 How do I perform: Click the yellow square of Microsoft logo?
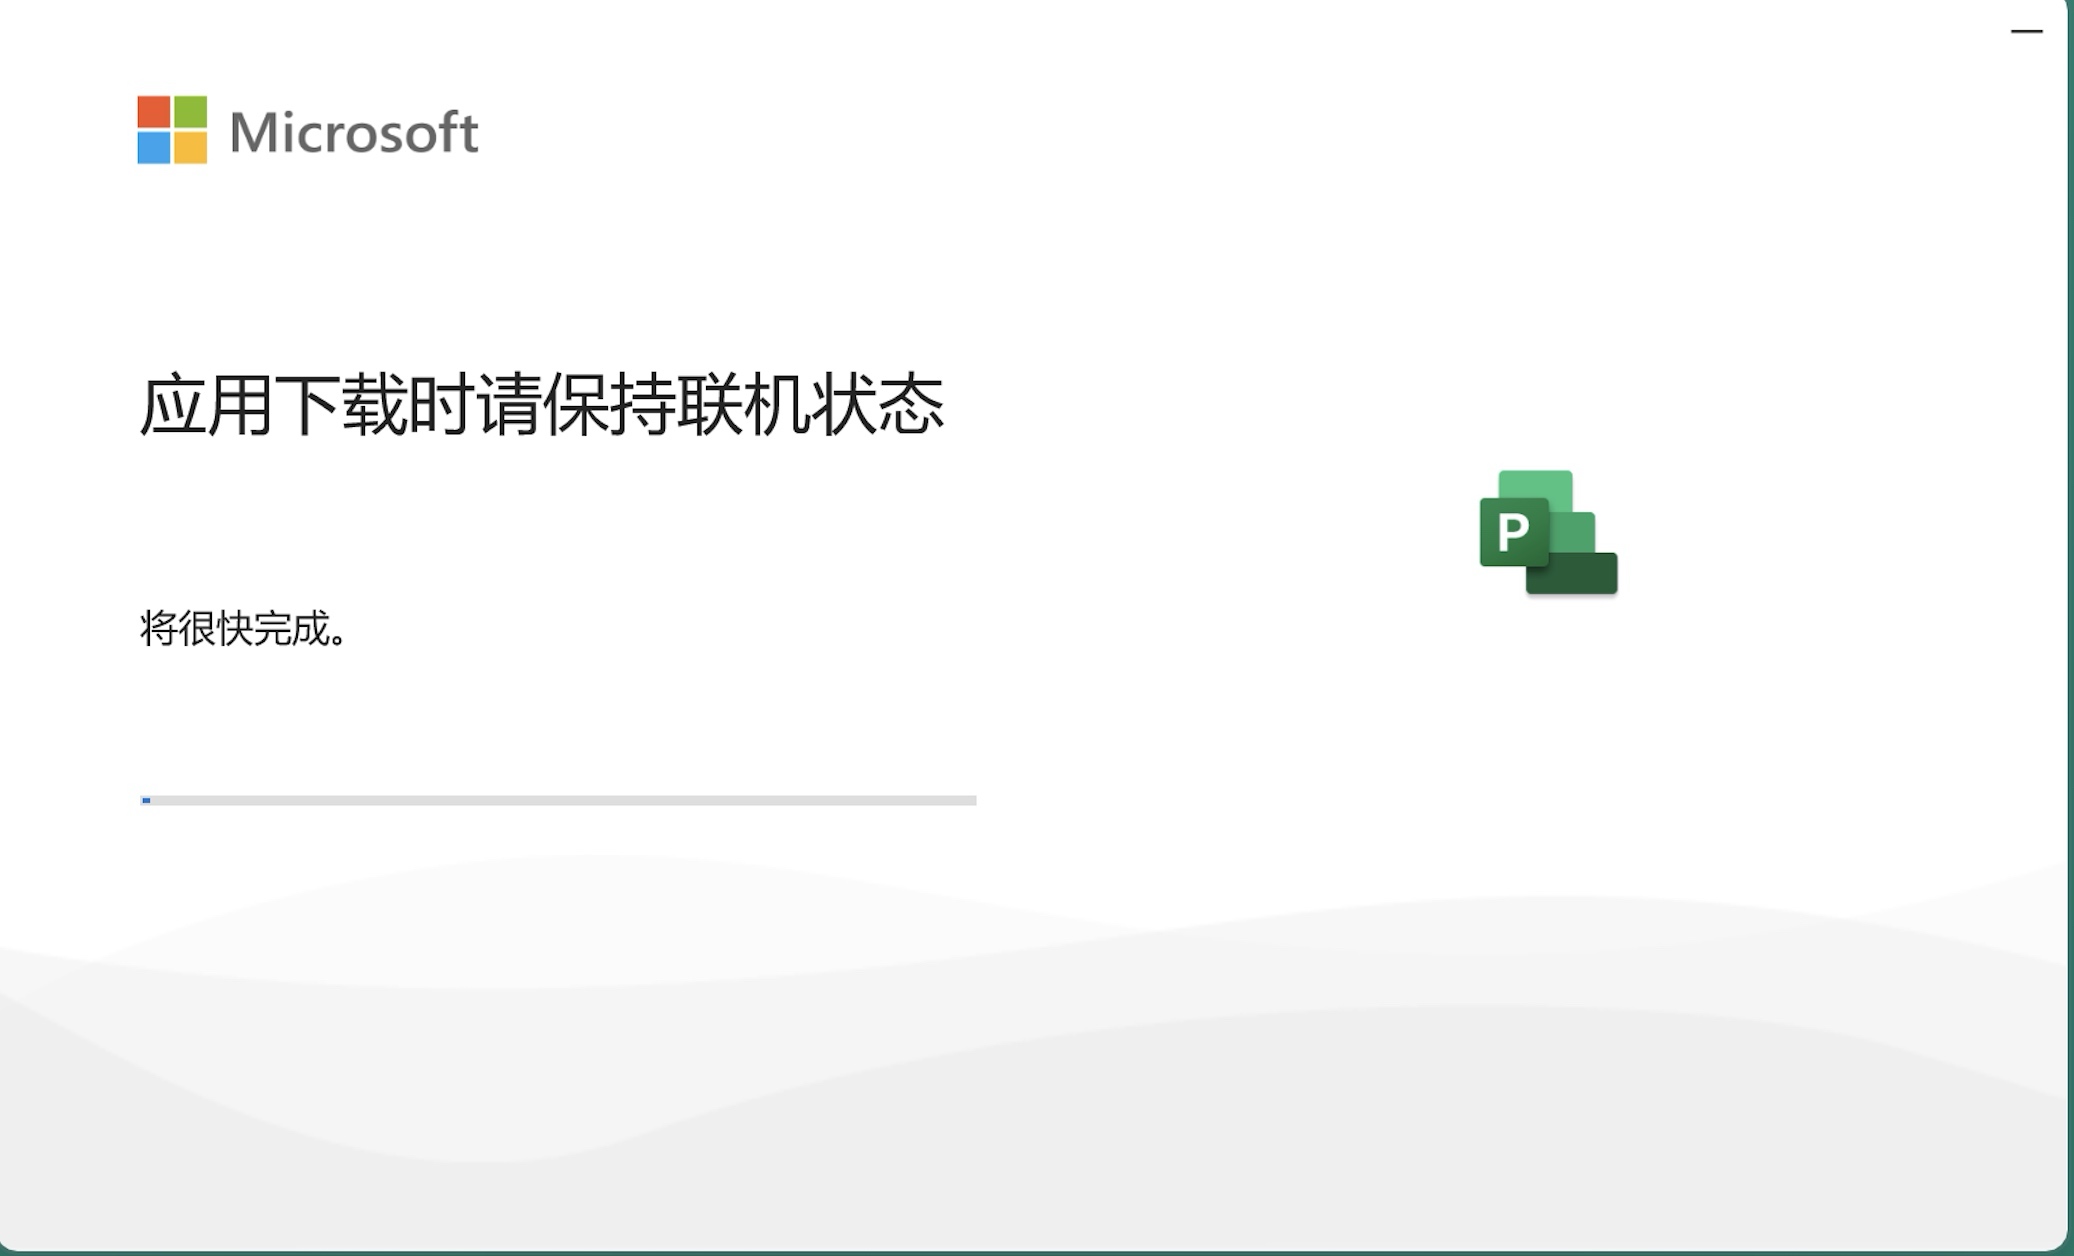[x=191, y=148]
